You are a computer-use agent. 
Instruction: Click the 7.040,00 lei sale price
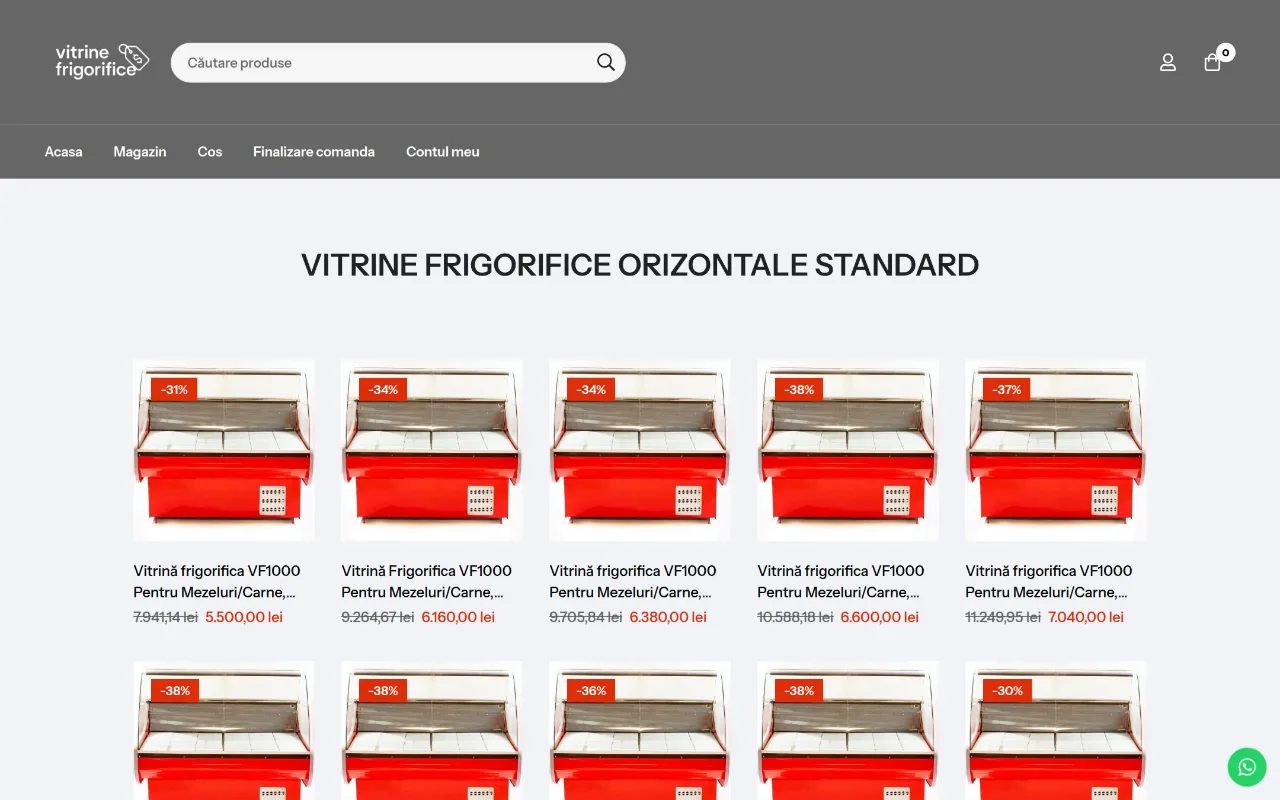pos(1086,617)
